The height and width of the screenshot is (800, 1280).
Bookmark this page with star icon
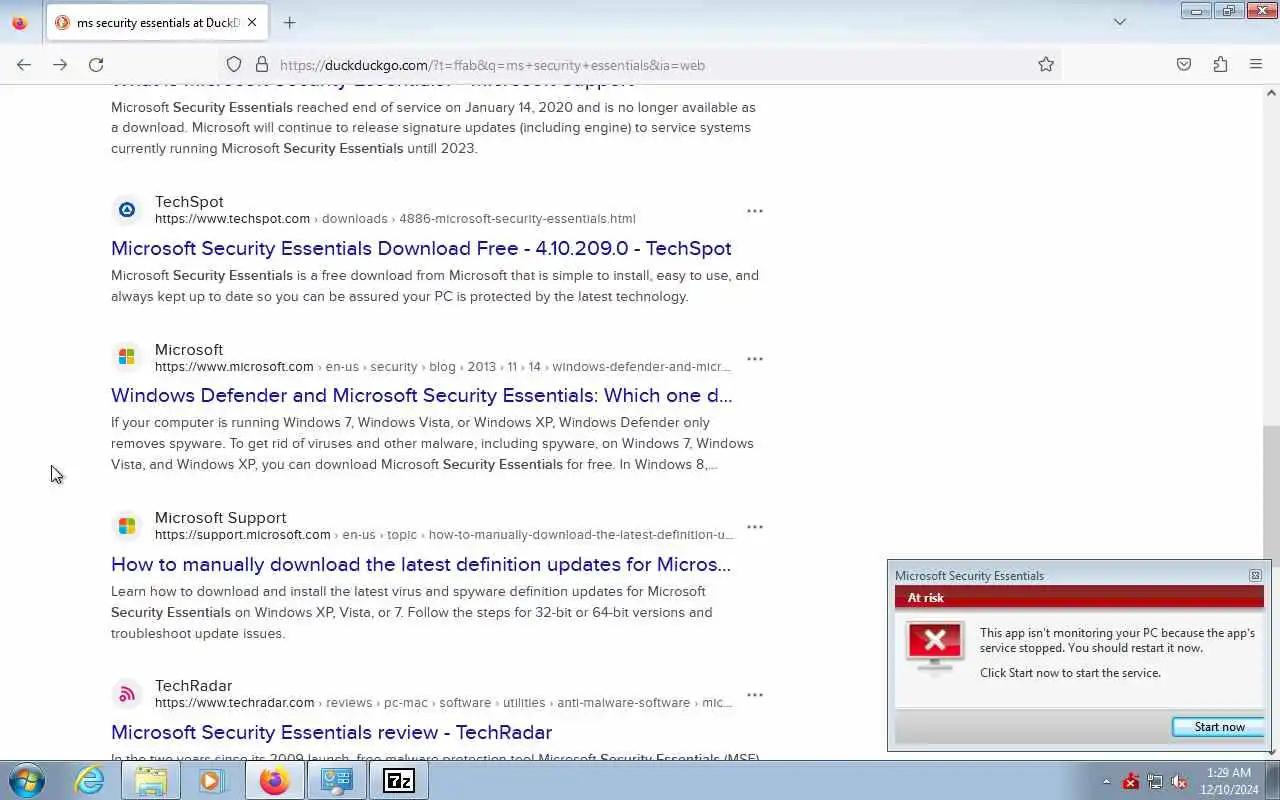point(1046,65)
